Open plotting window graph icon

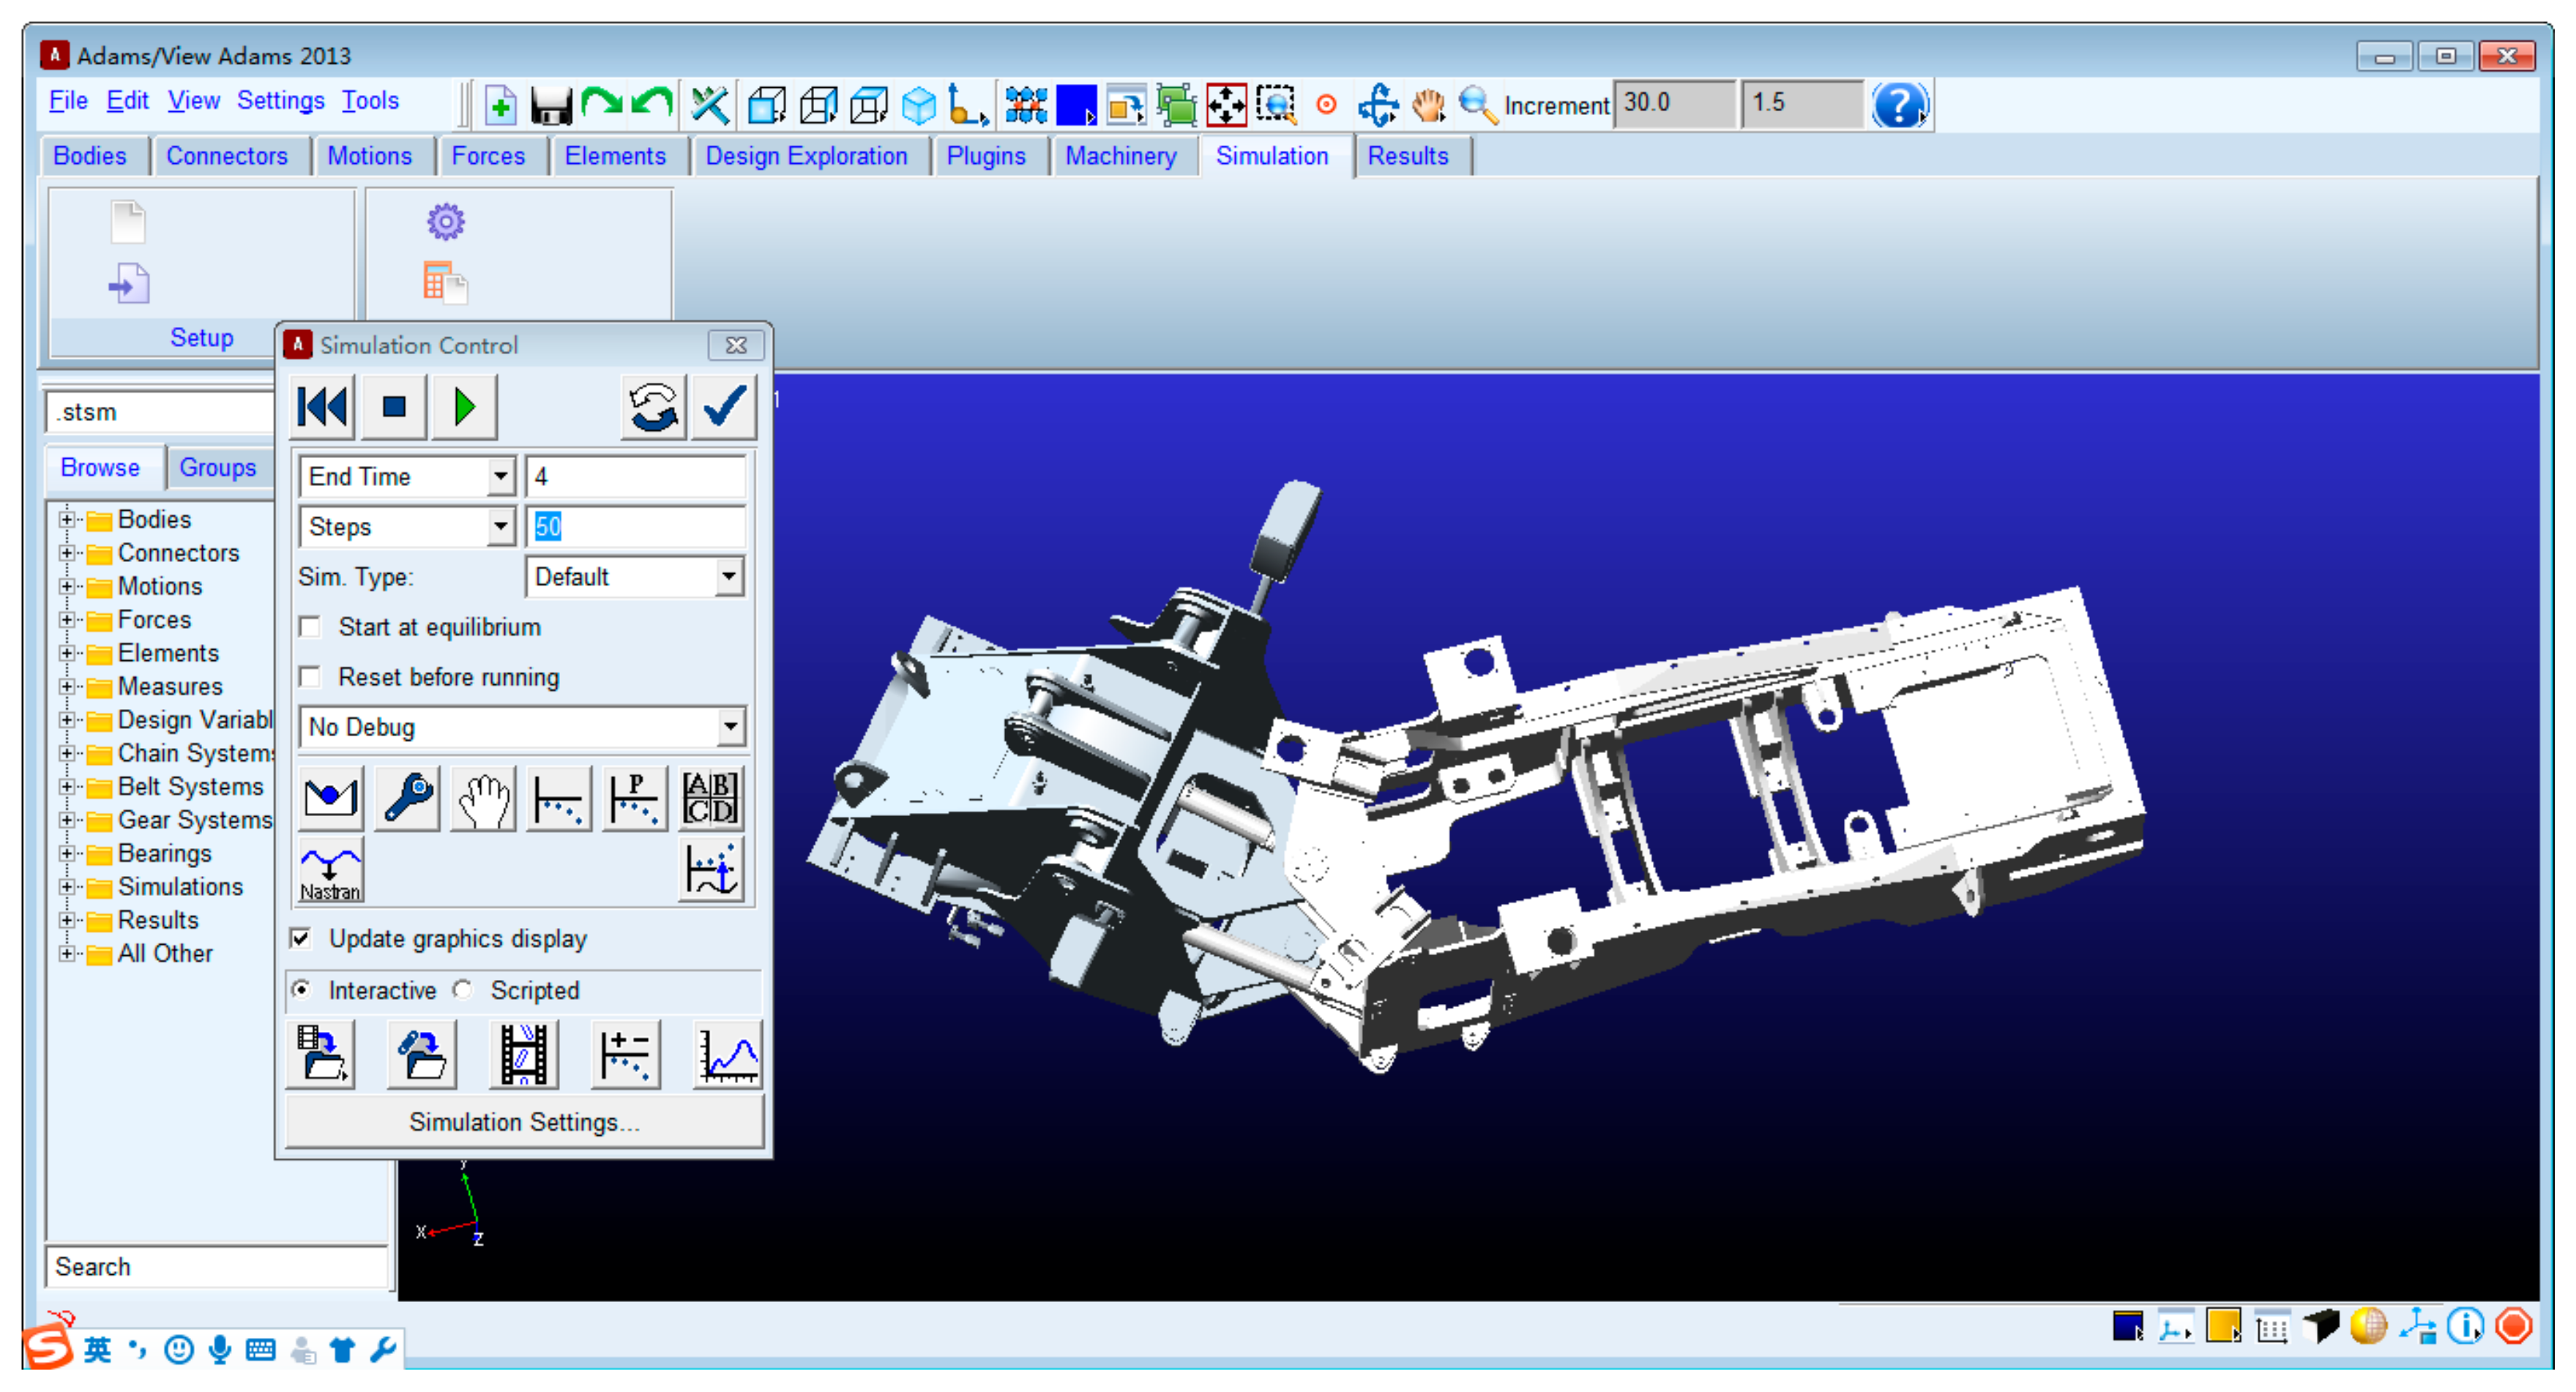(x=727, y=1055)
